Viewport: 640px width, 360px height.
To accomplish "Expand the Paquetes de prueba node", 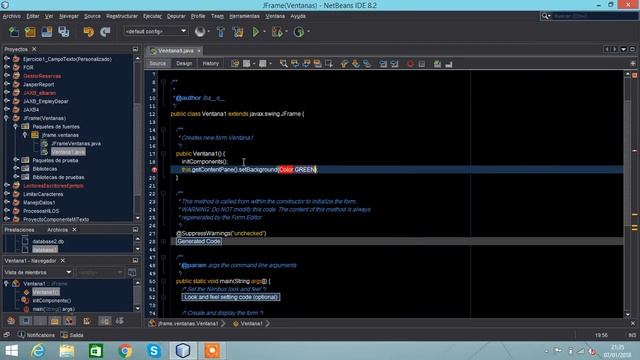I will [16, 160].
